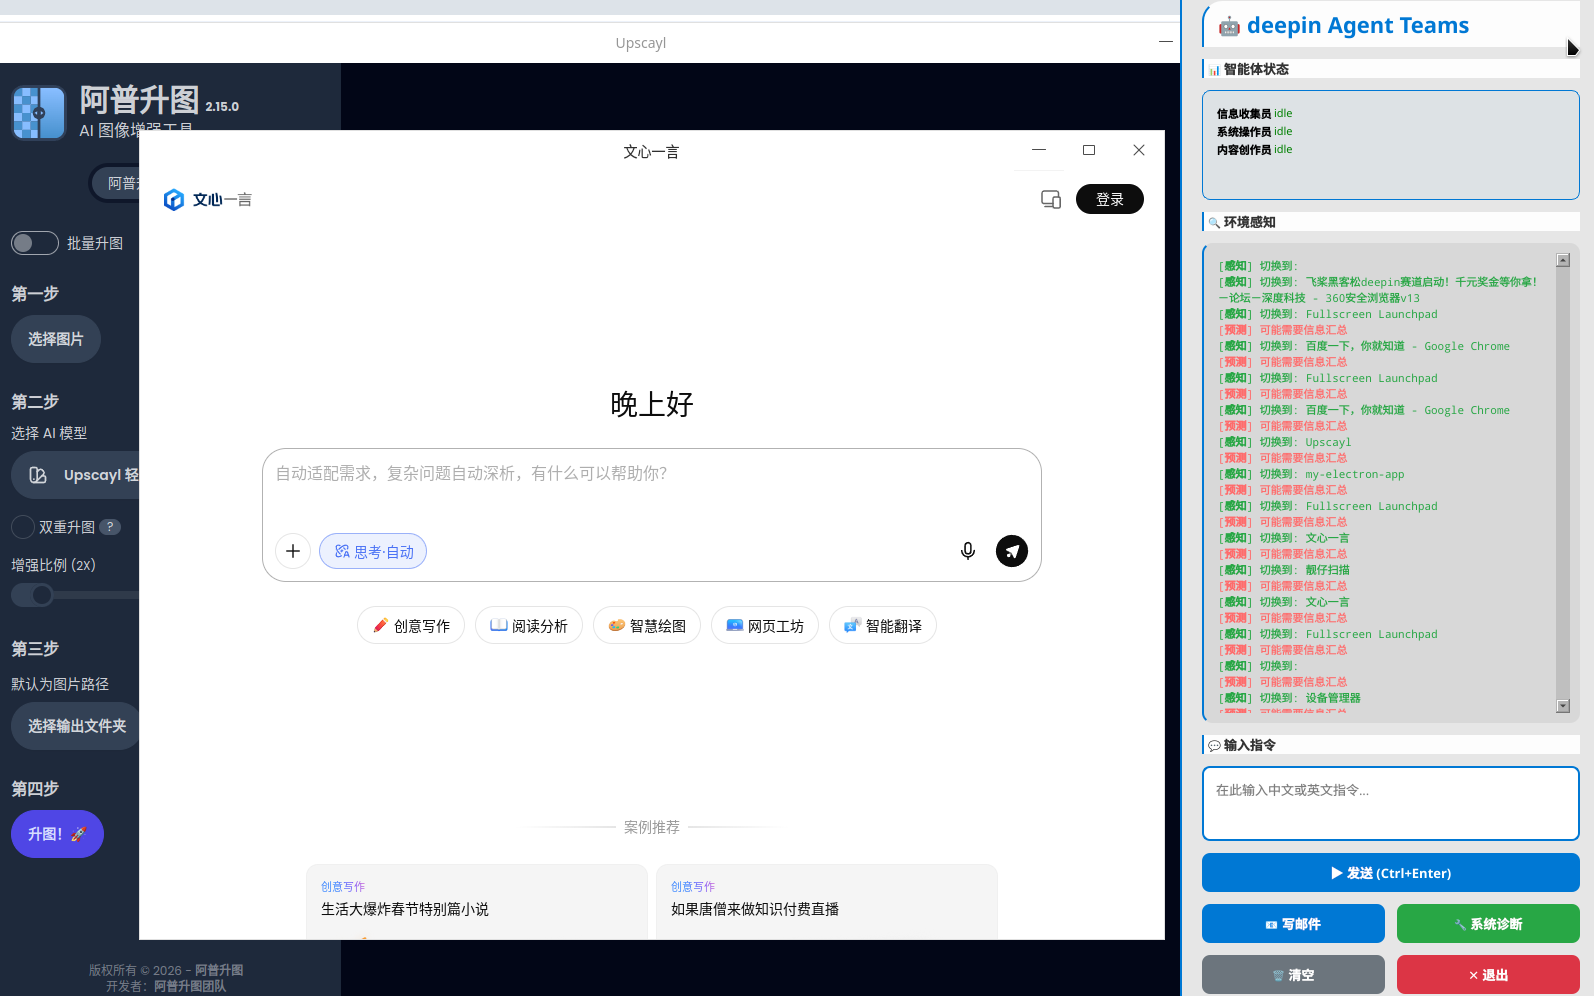Click the 环境感知 magnifier icon

pyautogui.click(x=1214, y=223)
